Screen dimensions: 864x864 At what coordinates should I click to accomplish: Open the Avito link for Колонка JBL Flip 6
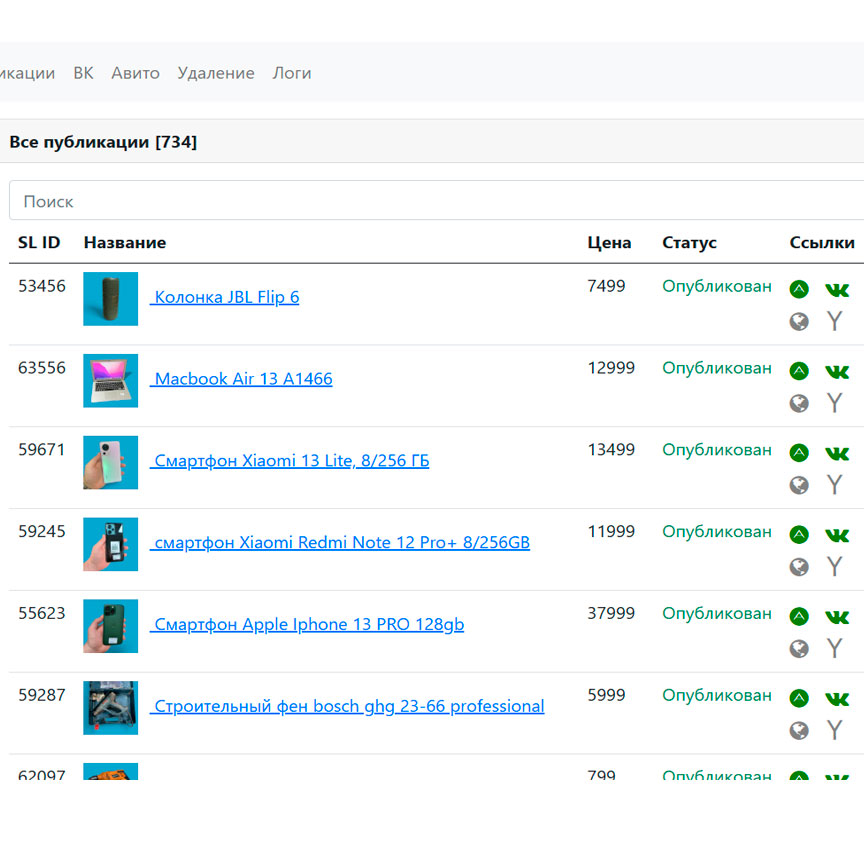coord(799,289)
